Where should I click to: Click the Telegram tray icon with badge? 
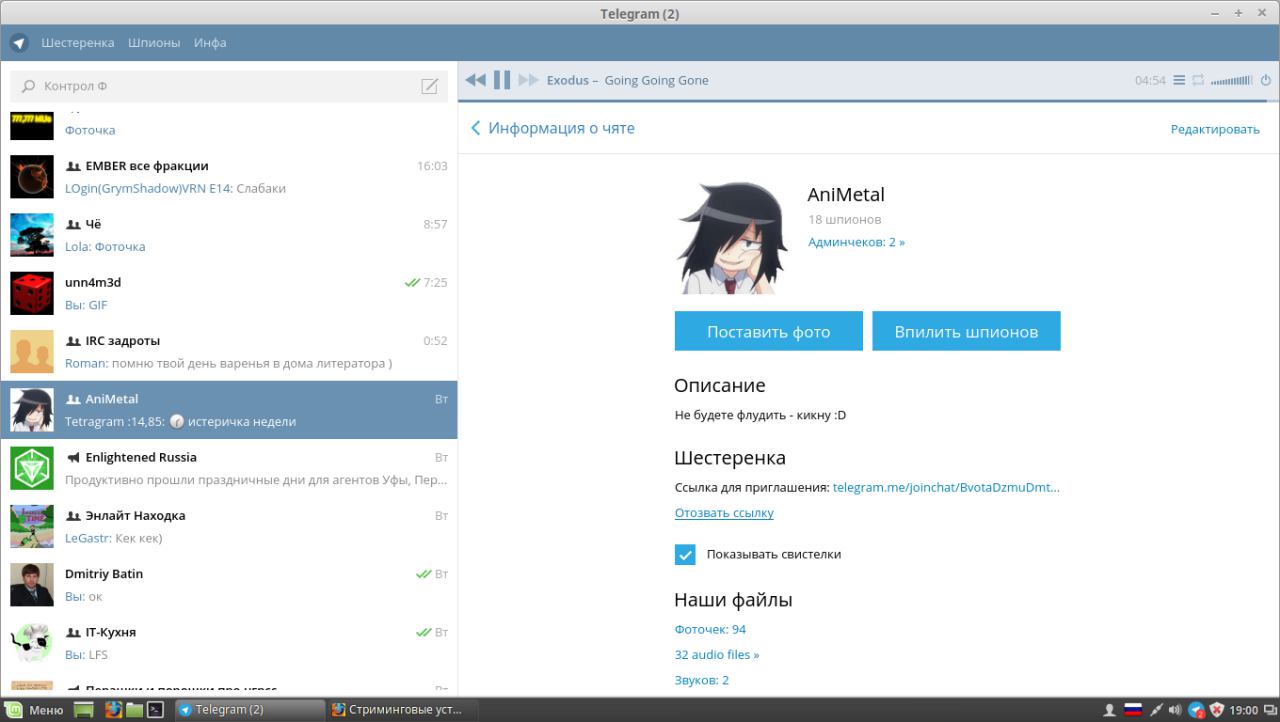tap(1196, 710)
